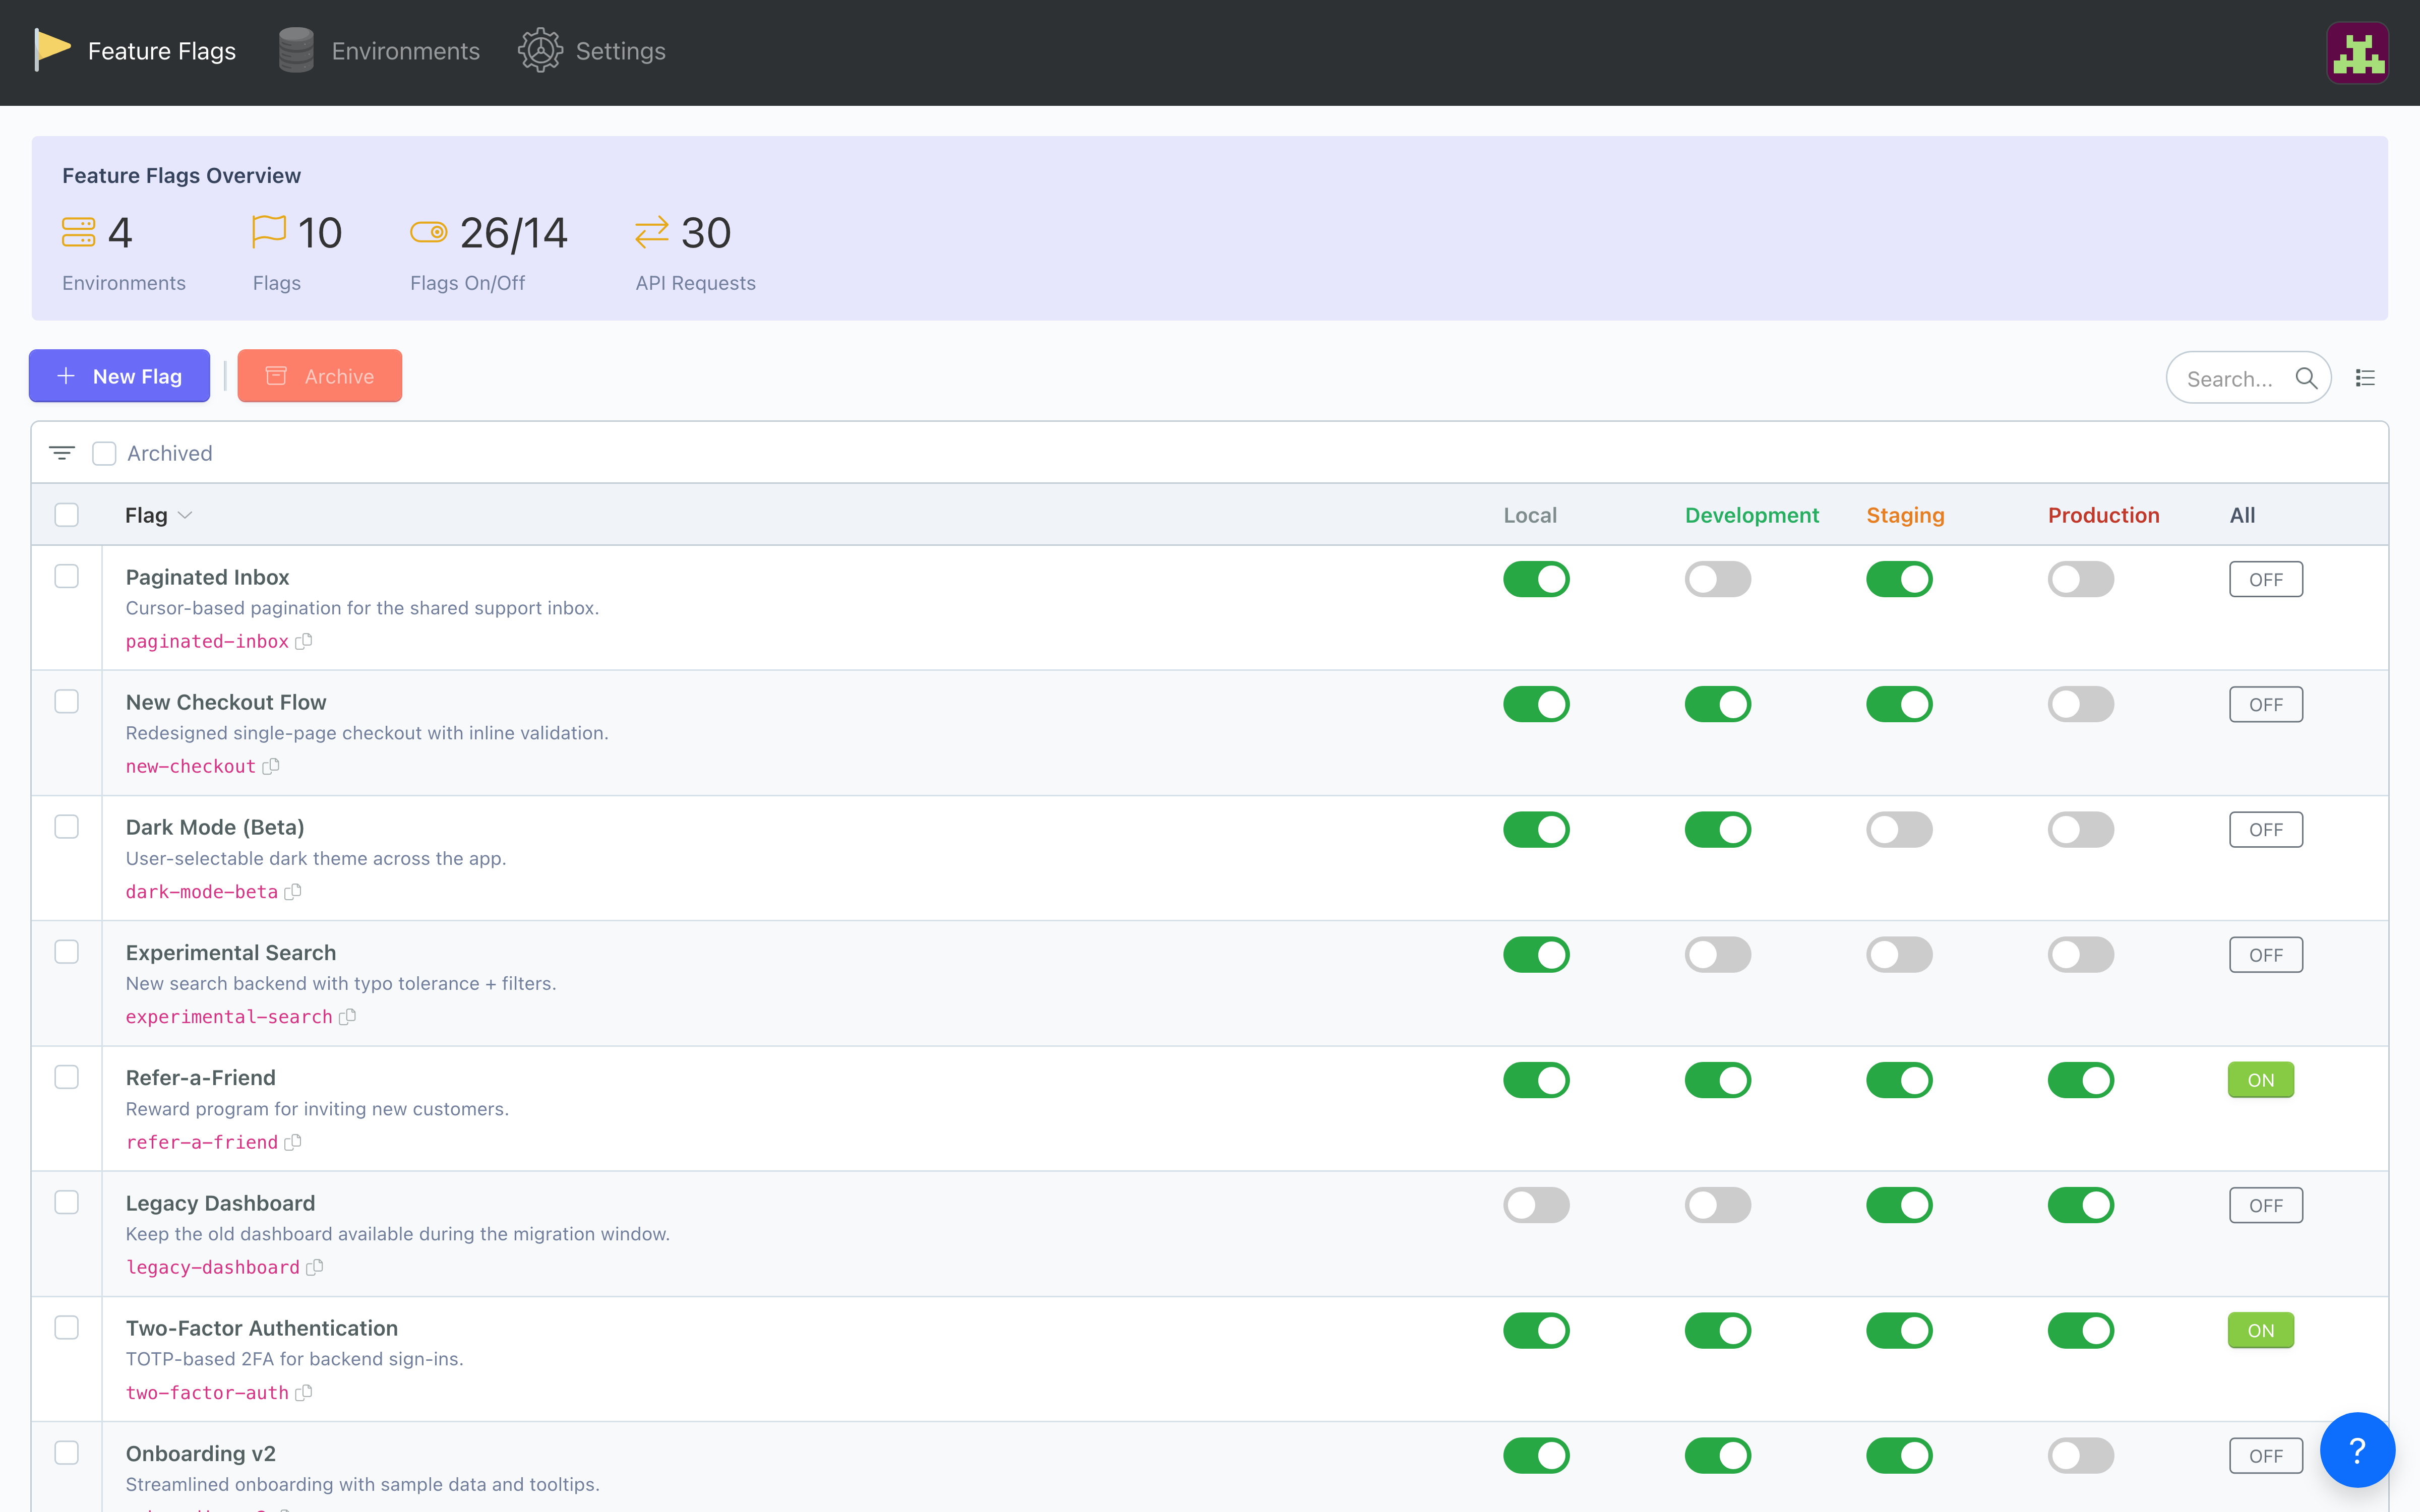This screenshot has height=1512, width=2420.
Task: Click the ON all-environments button for Two-Factor Authentication
Action: (x=2260, y=1330)
